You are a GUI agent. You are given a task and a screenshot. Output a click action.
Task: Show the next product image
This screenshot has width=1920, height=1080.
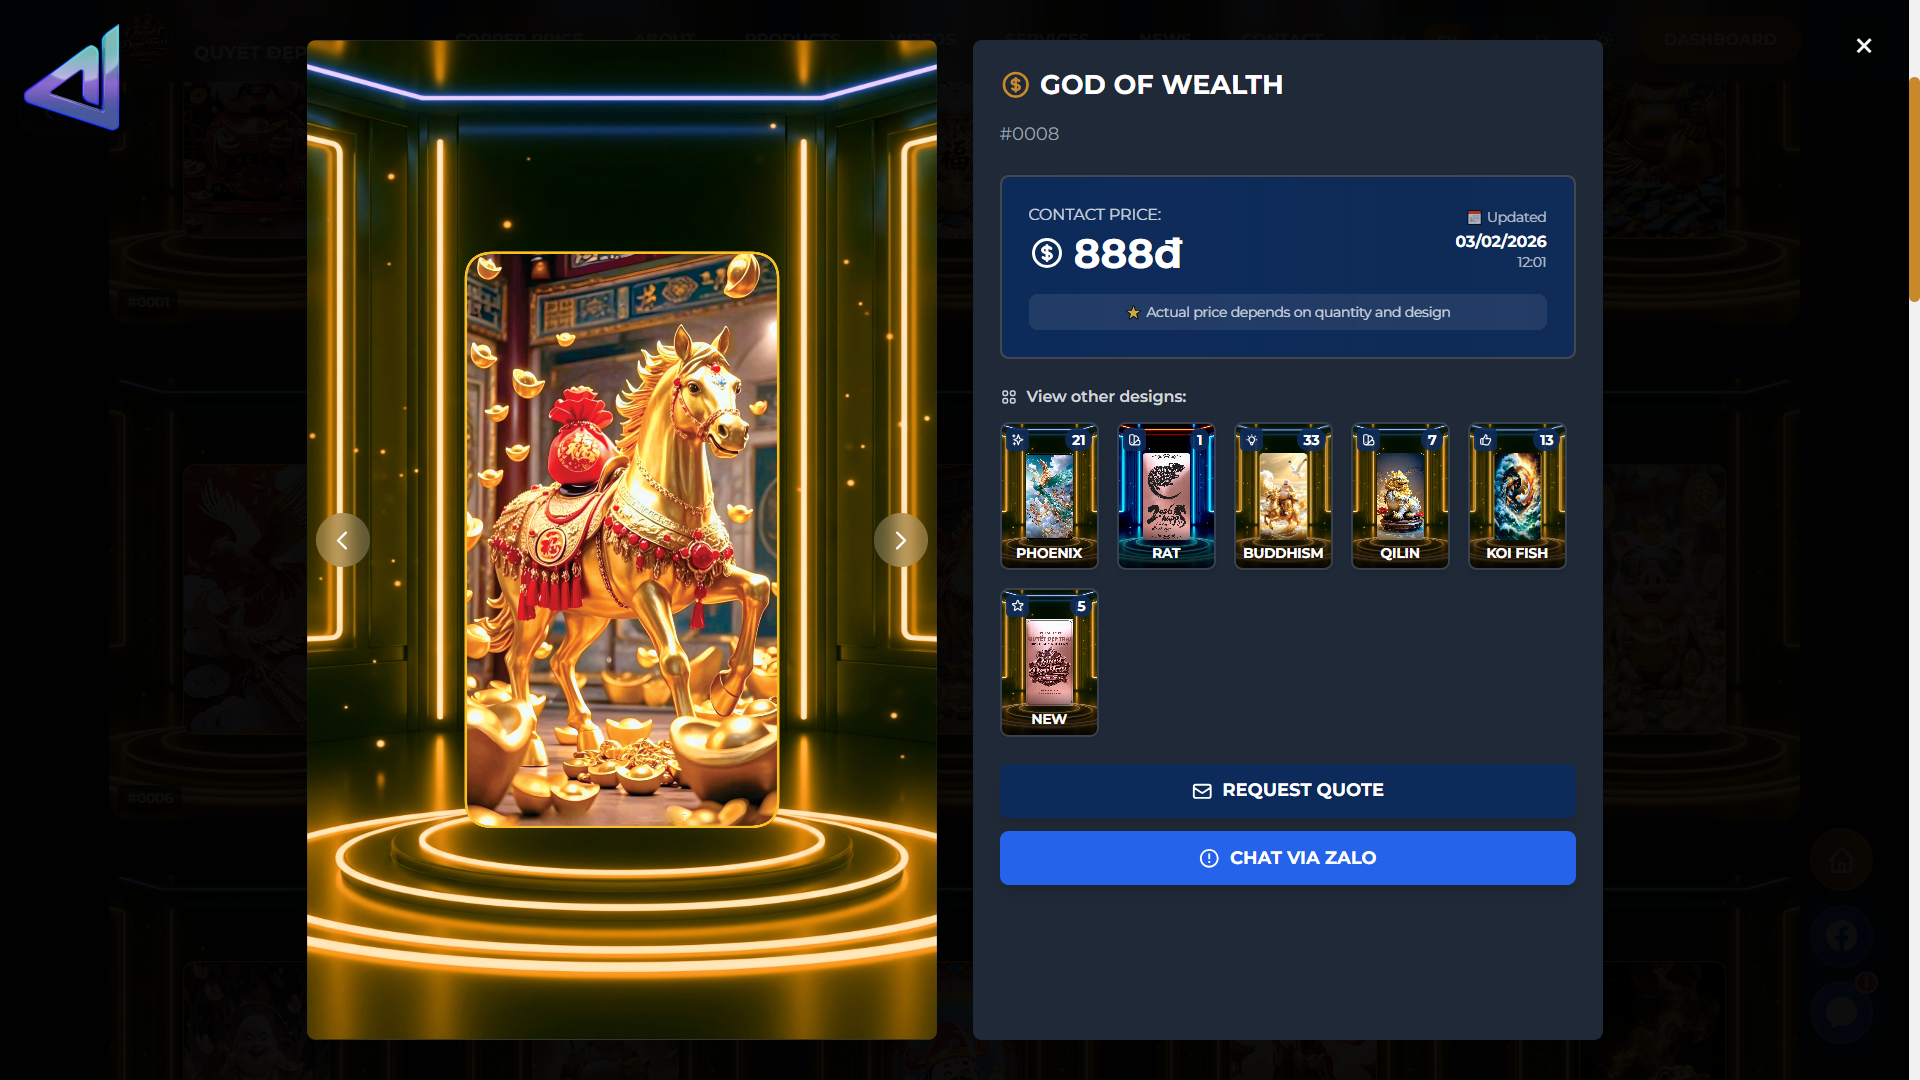click(x=900, y=540)
